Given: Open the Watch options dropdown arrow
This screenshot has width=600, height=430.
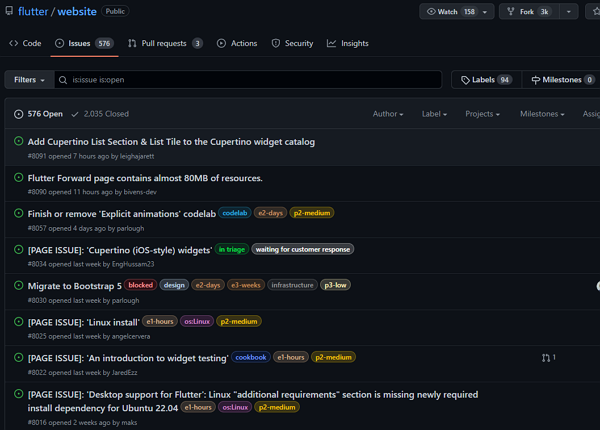Looking at the screenshot, I should tap(485, 12).
